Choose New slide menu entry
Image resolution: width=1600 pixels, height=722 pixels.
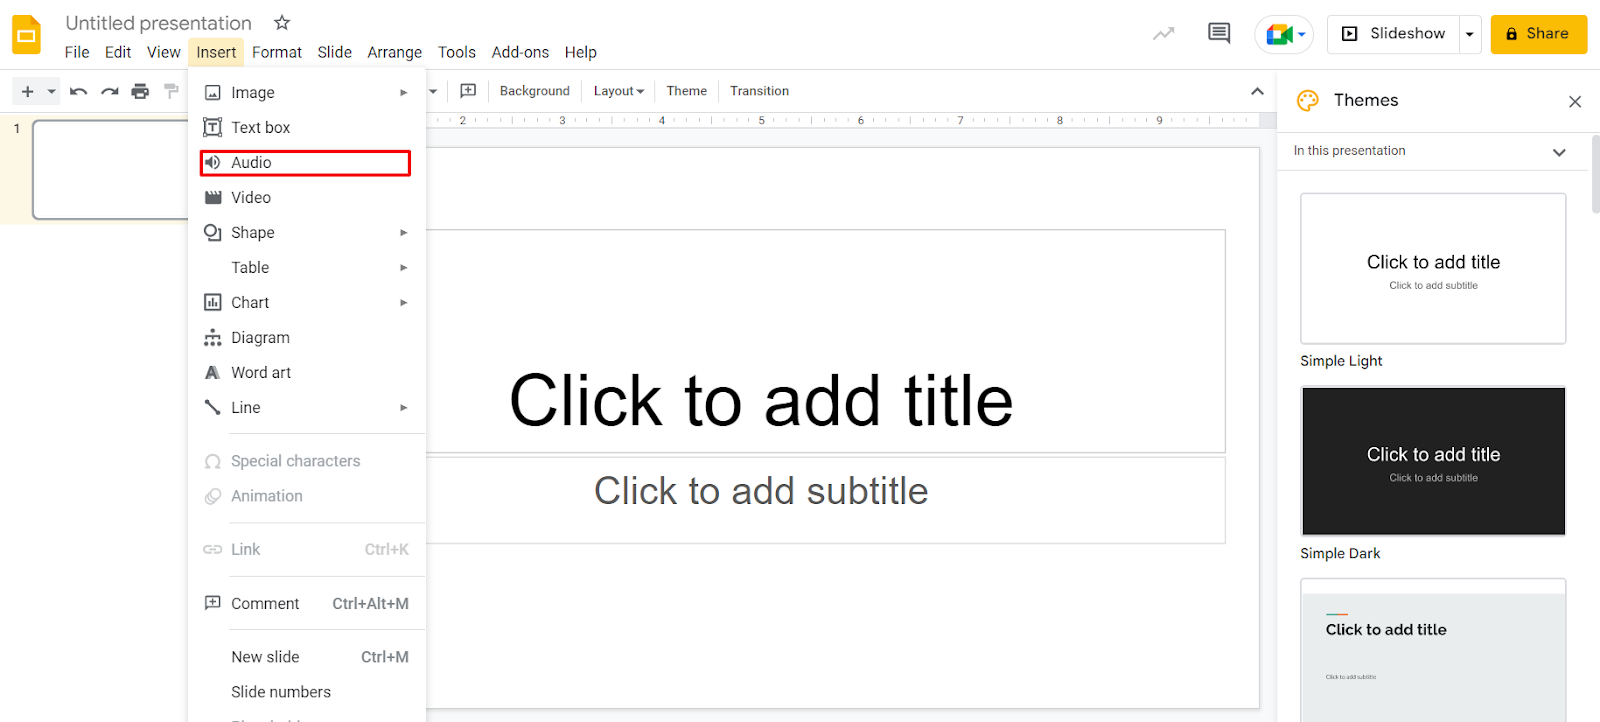(307, 657)
